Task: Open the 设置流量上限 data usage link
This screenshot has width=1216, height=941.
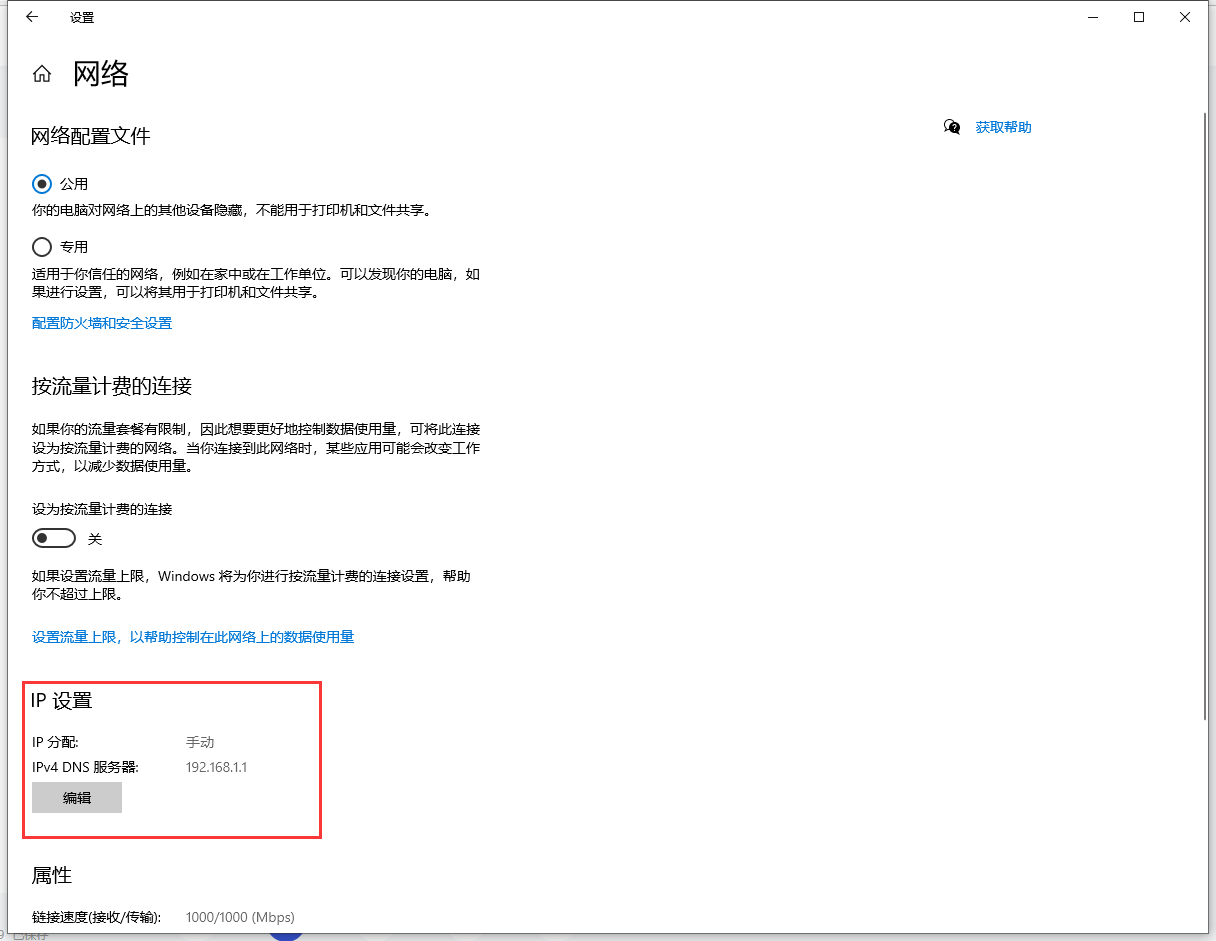Action: tap(193, 637)
